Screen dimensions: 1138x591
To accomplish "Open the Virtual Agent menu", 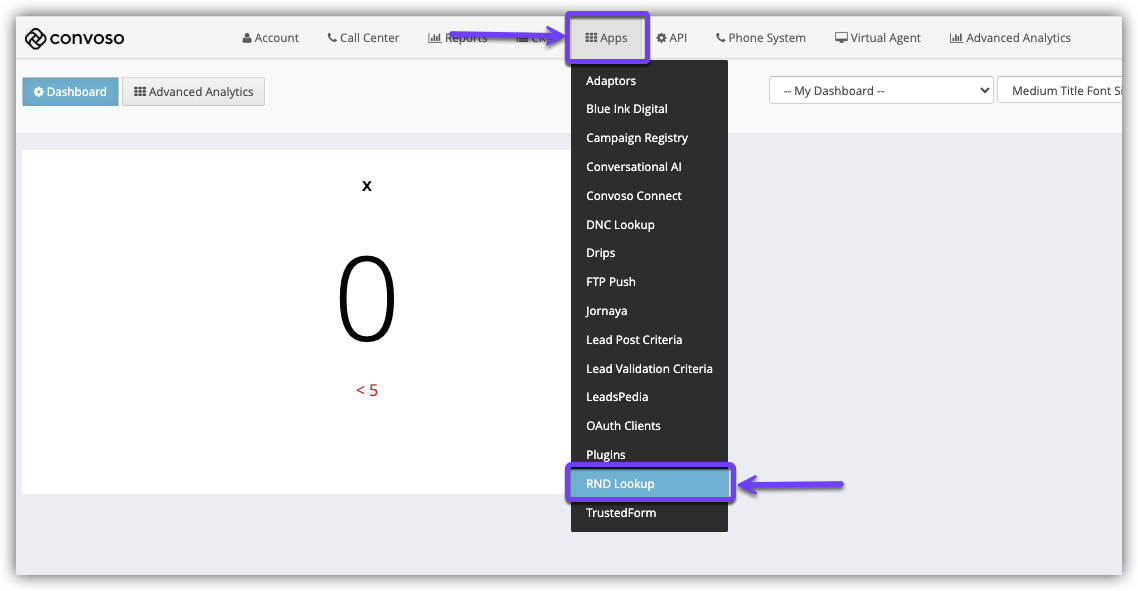I will coord(878,38).
